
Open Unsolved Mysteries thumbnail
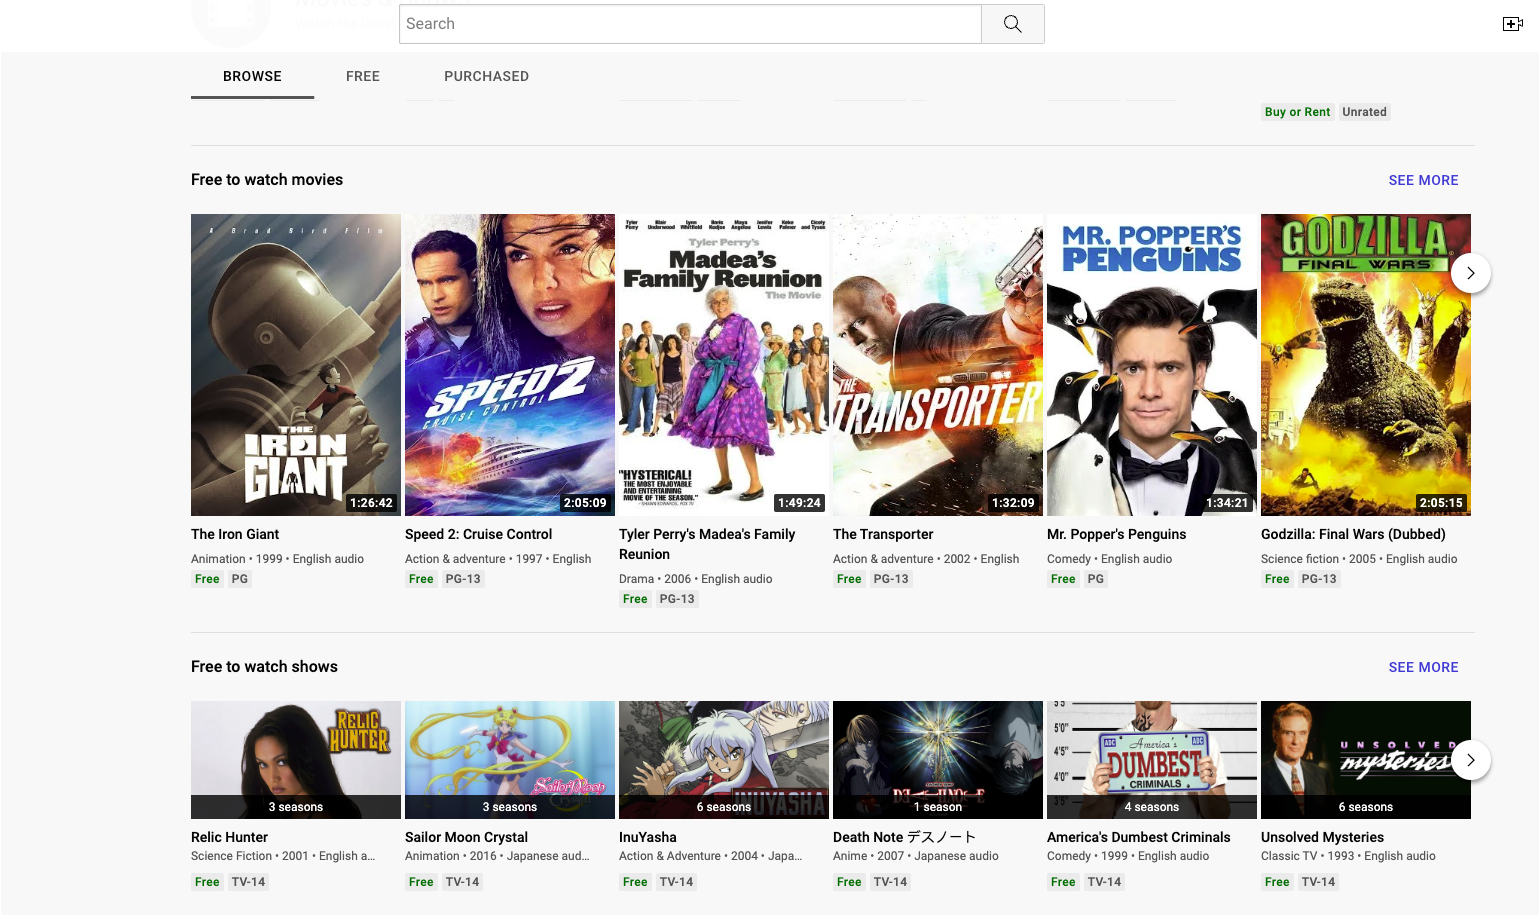pyautogui.click(x=1366, y=760)
